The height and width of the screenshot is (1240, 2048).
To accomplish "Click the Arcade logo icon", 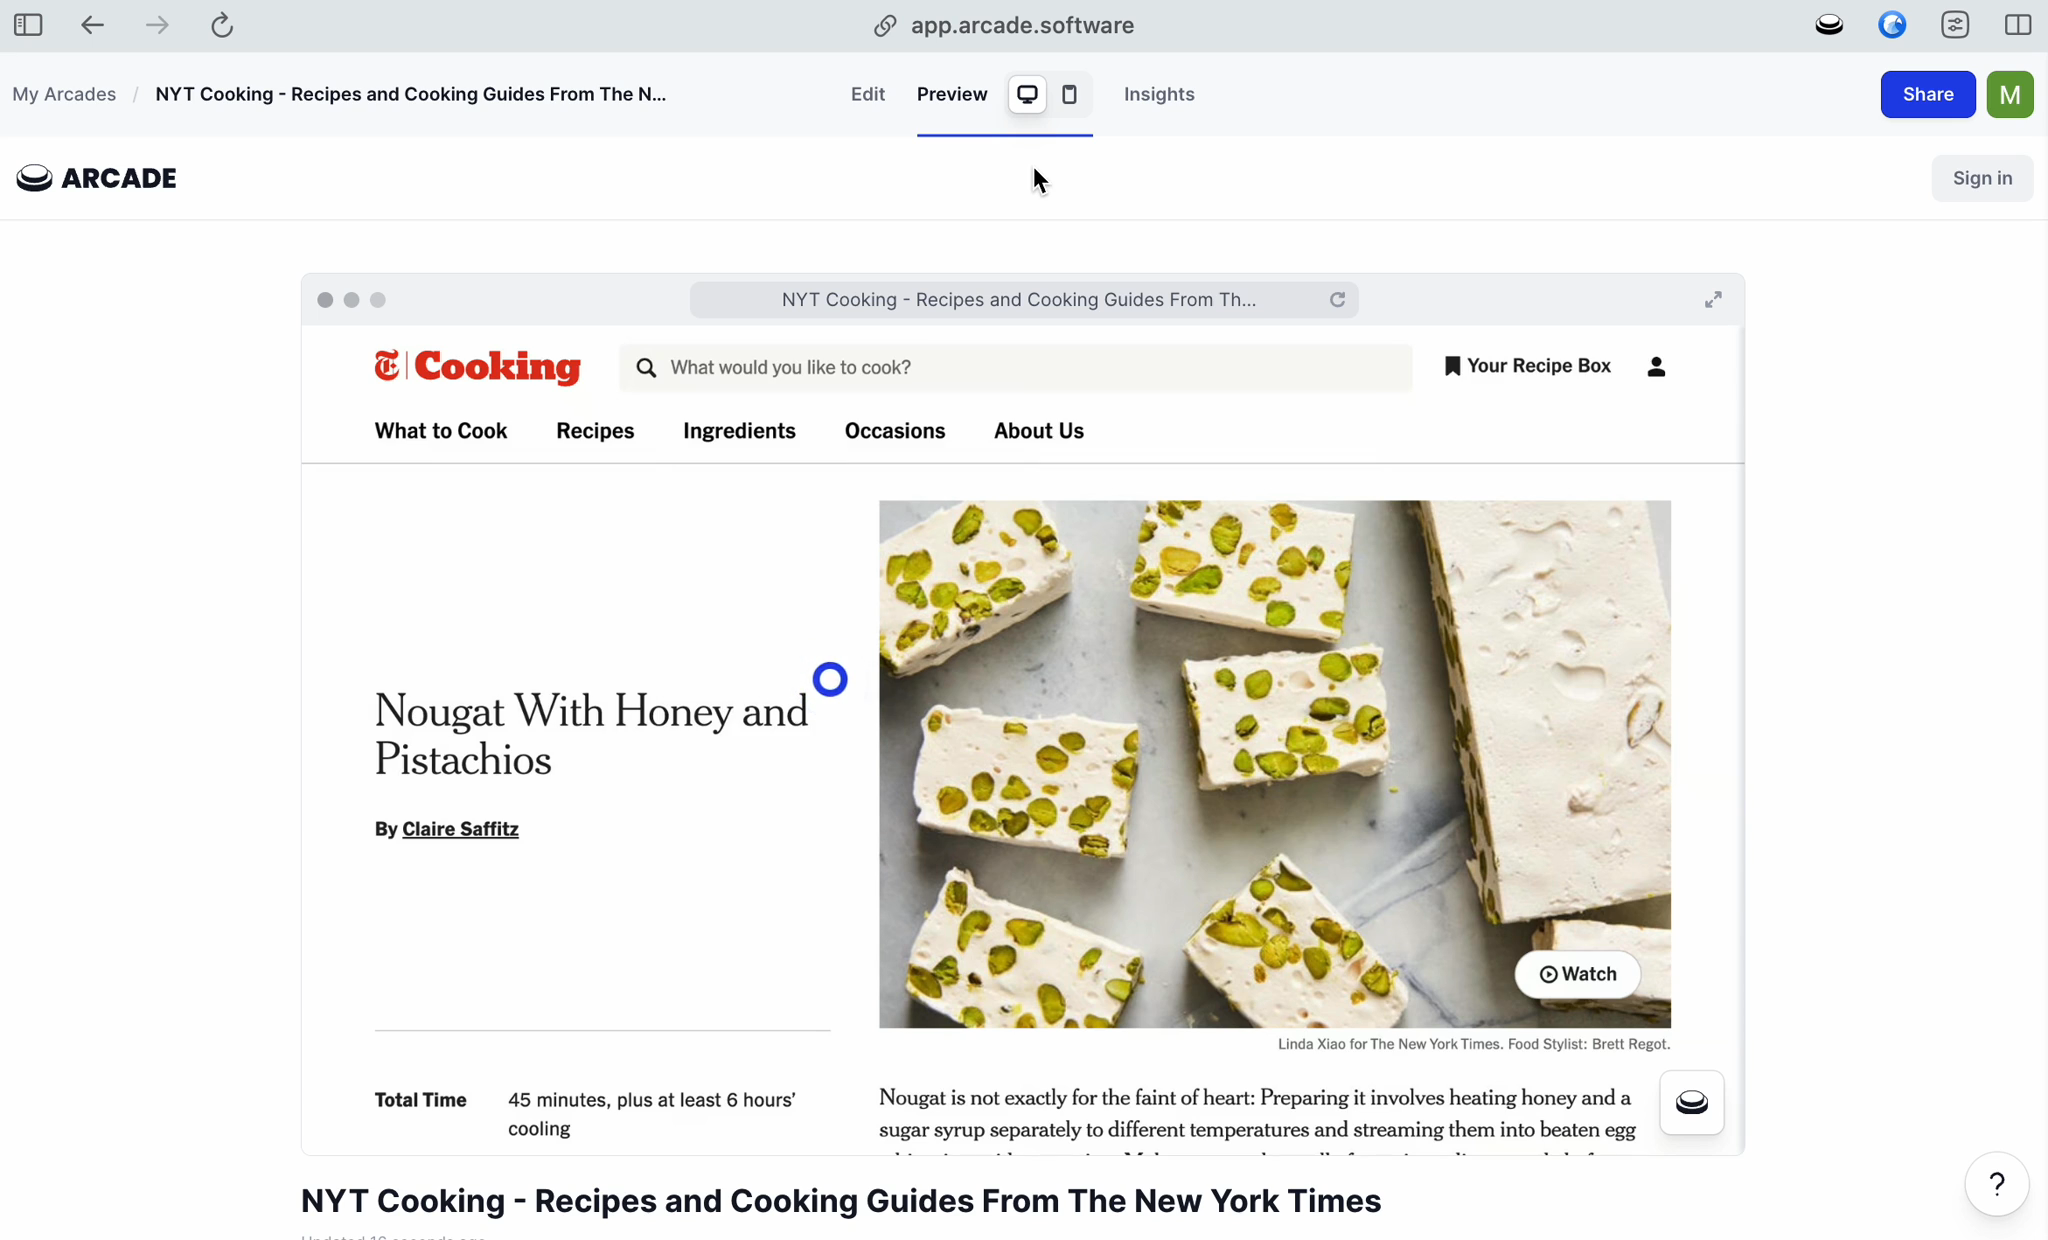I will 32,178.
